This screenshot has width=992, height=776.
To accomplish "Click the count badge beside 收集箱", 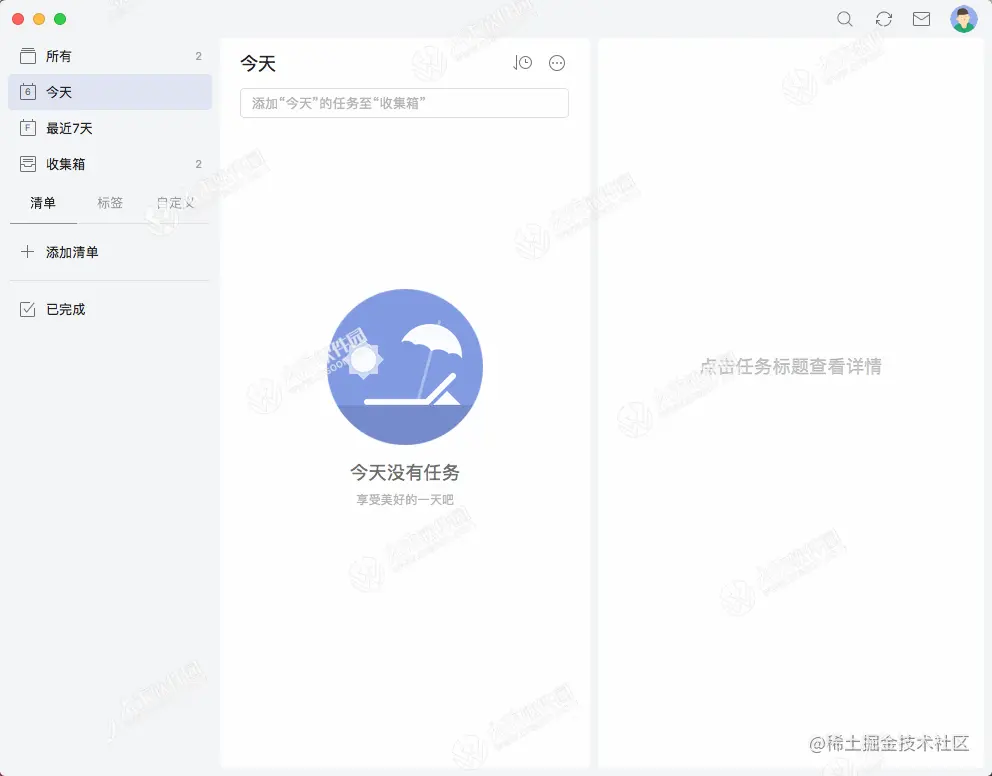I will tap(199, 164).
